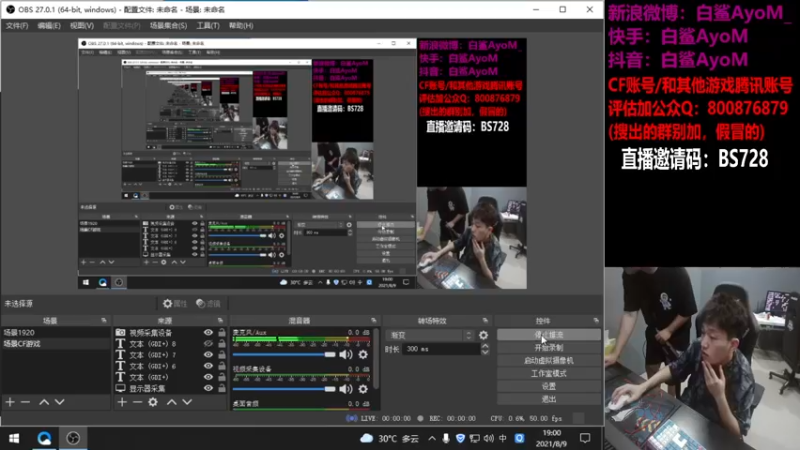The width and height of the screenshot is (800, 450).
Task: Hide the 文本 (GDI+) 6 source
Action: (208, 366)
